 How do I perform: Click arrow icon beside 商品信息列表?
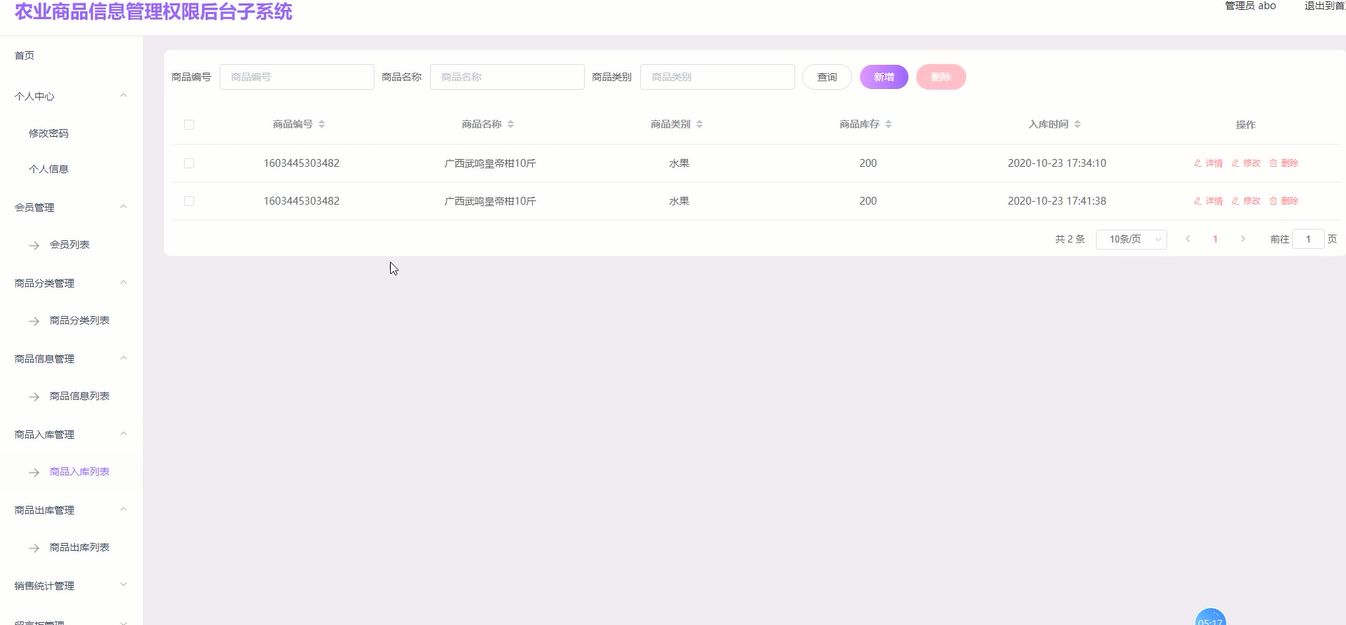[x=34, y=397]
